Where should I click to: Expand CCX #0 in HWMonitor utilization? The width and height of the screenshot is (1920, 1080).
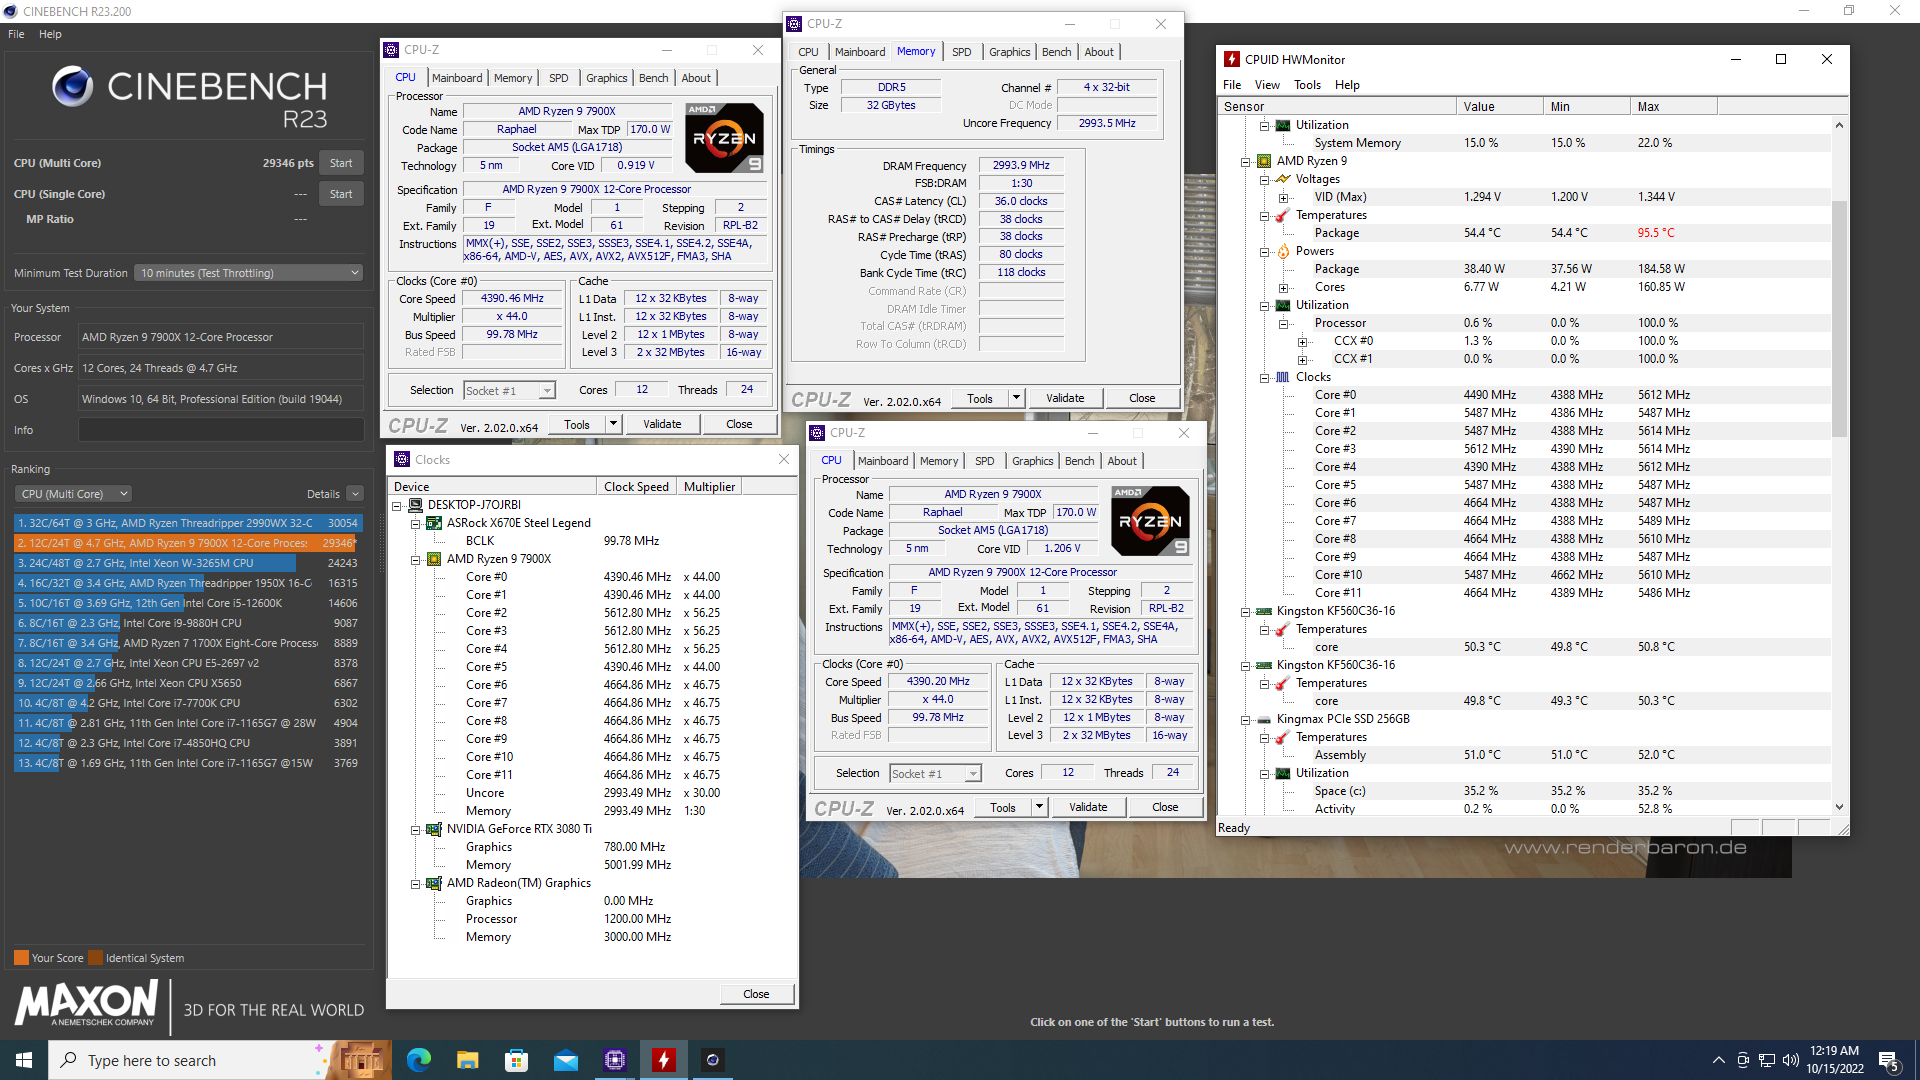click(1302, 341)
